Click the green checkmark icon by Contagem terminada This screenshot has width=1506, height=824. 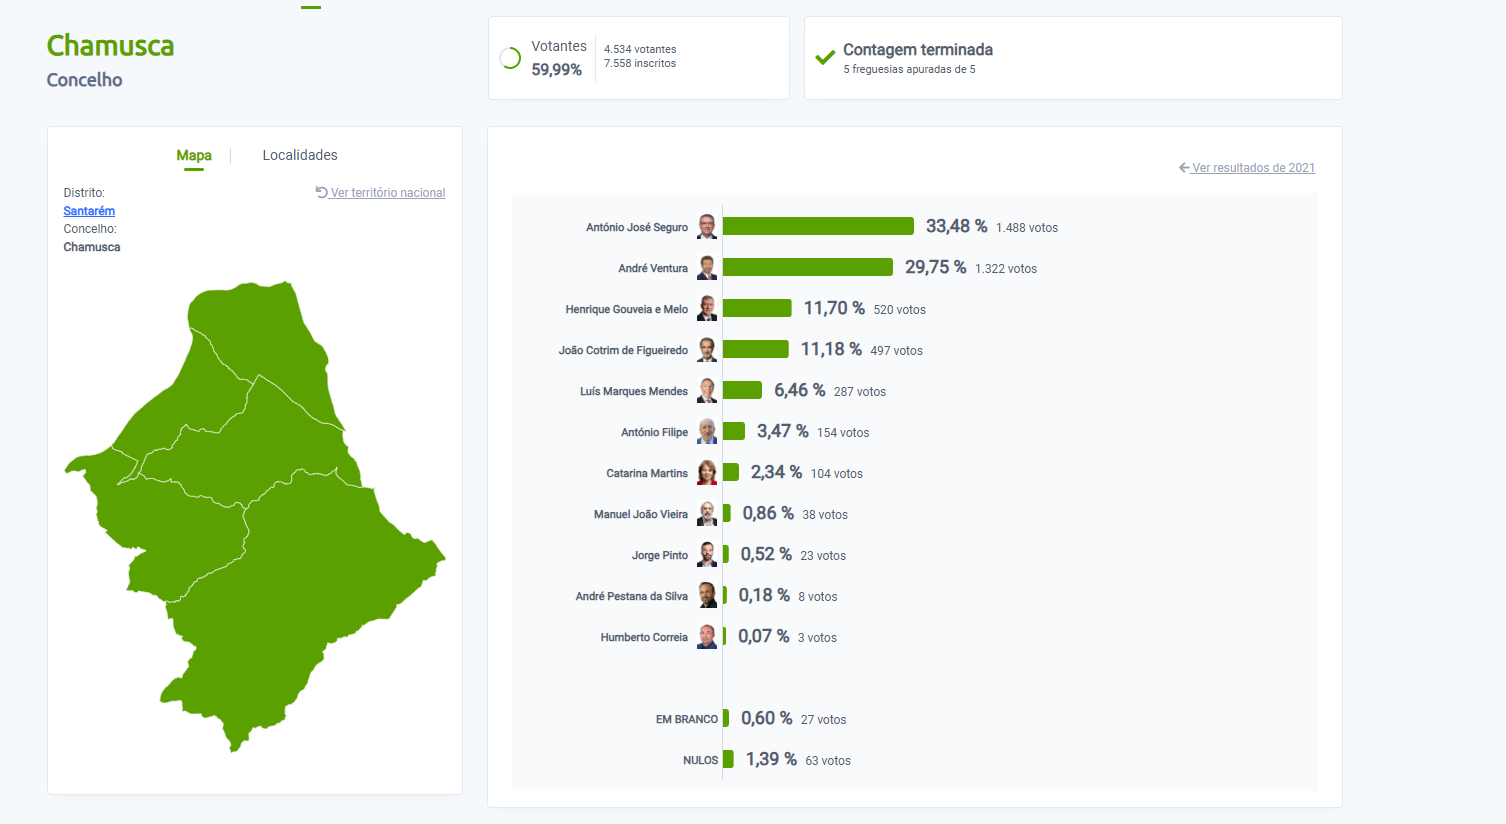[825, 58]
